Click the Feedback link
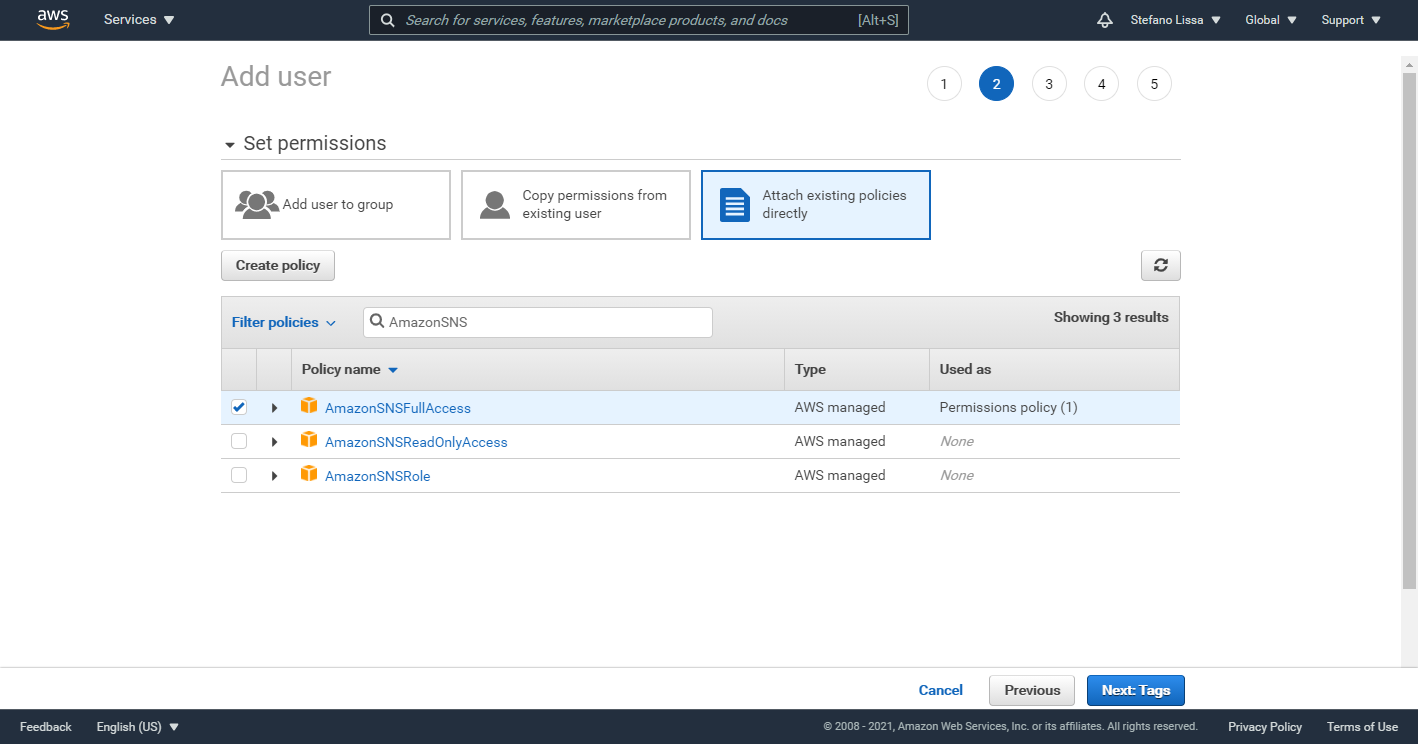 (x=46, y=727)
